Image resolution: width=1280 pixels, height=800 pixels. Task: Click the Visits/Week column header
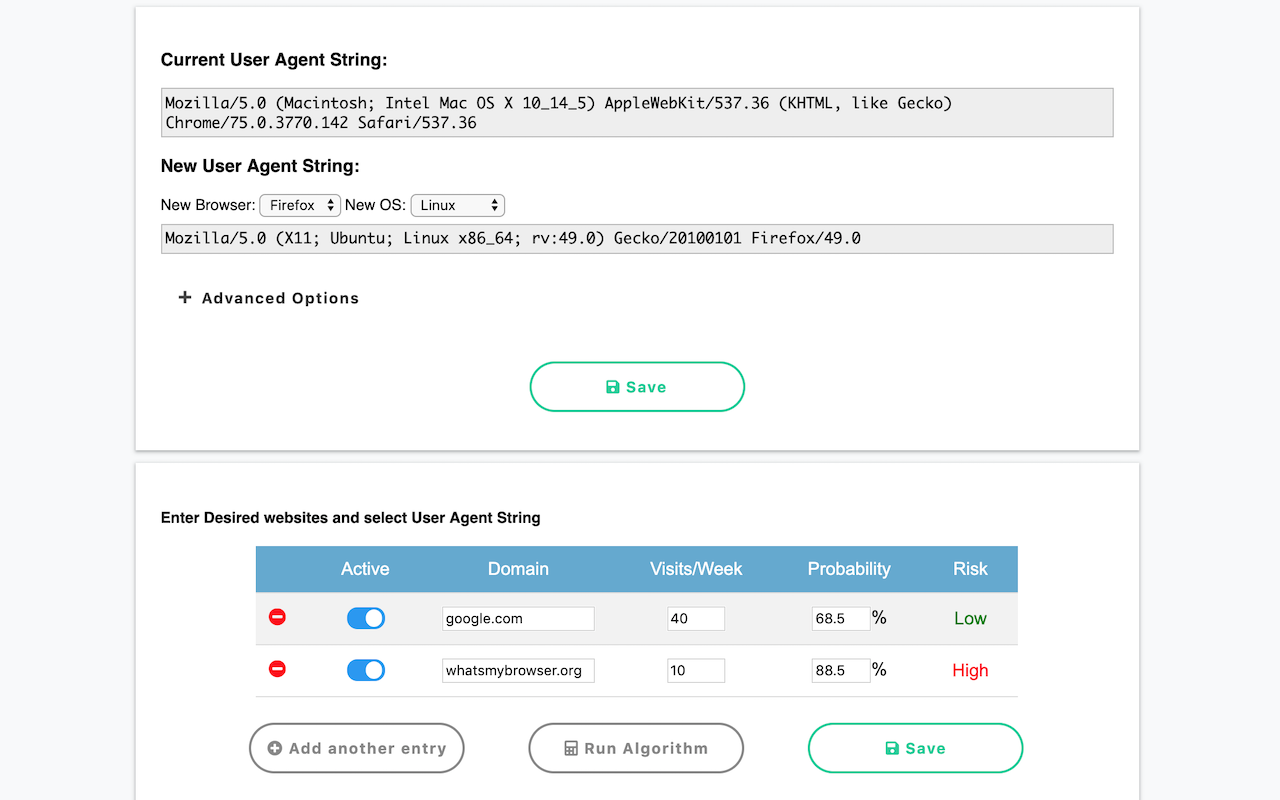click(x=696, y=569)
